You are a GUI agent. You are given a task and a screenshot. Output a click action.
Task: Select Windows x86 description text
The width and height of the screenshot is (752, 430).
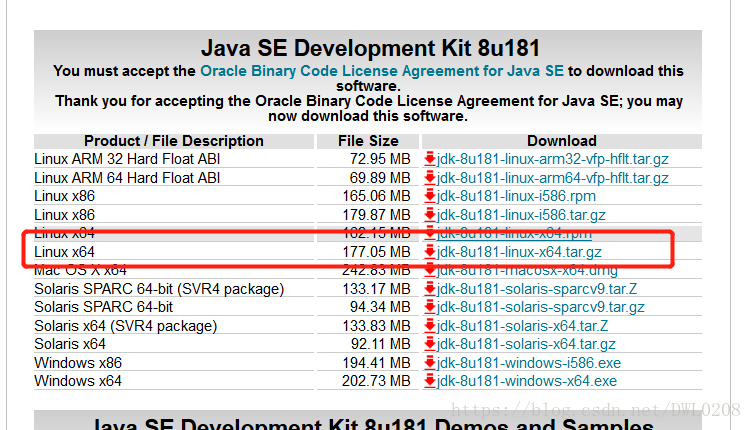[x=78, y=363]
